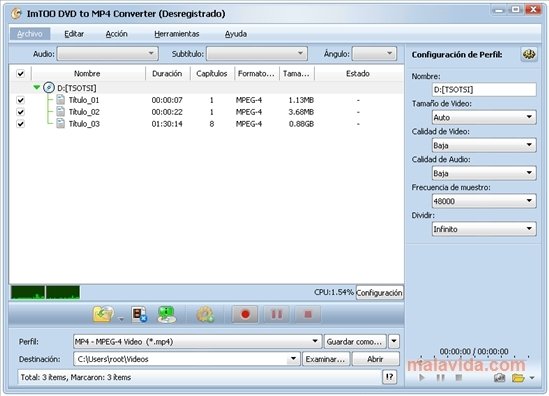This screenshot has height=396, width=549.
Task: Click the Guardar como... button
Action: [x=355, y=341]
